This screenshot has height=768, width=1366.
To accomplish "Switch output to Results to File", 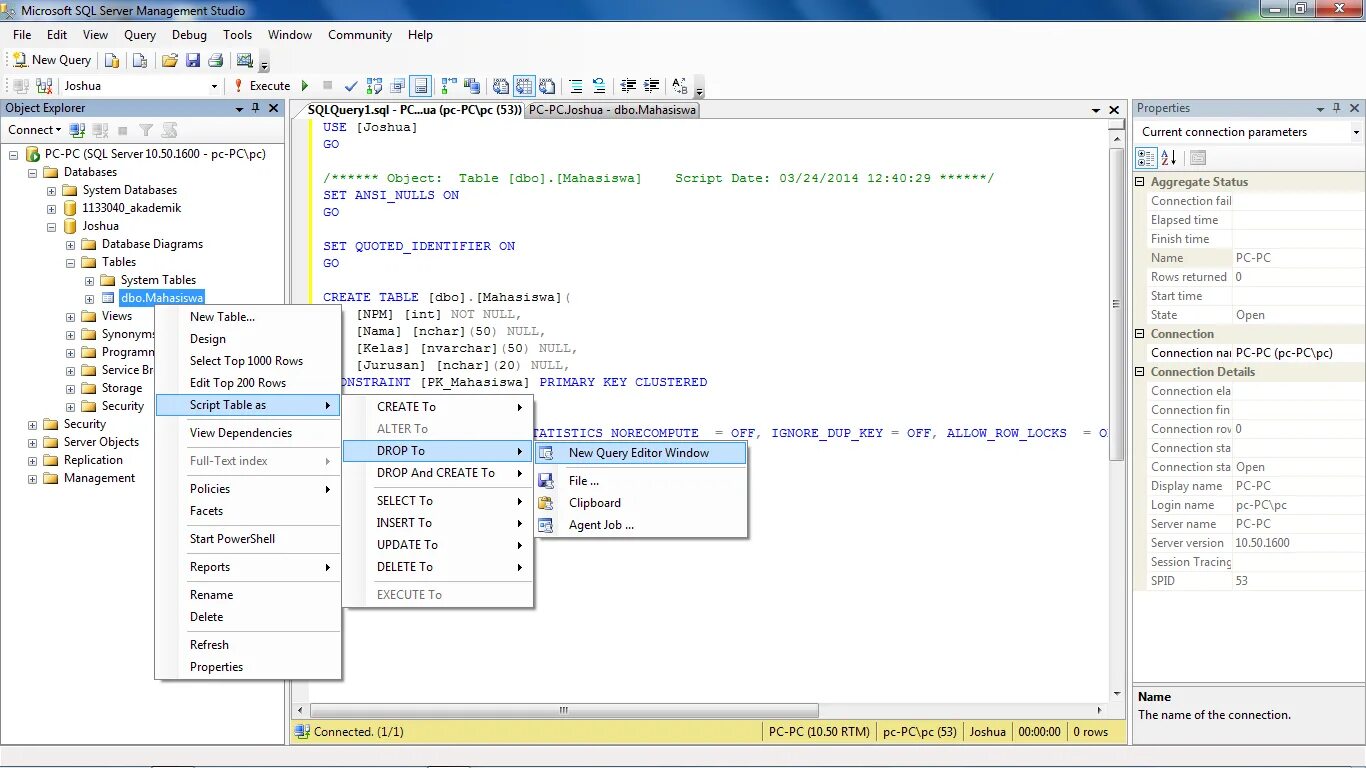I will coord(547,86).
